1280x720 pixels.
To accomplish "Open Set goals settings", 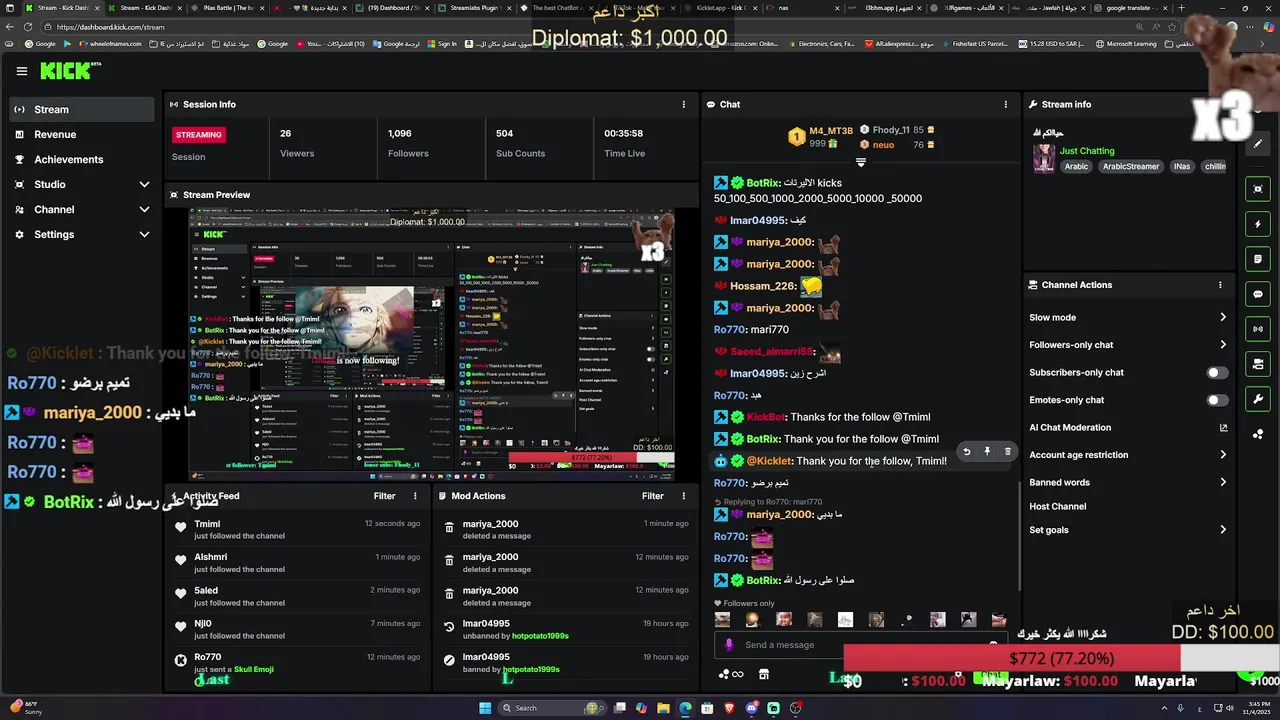I will click(1127, 530).
